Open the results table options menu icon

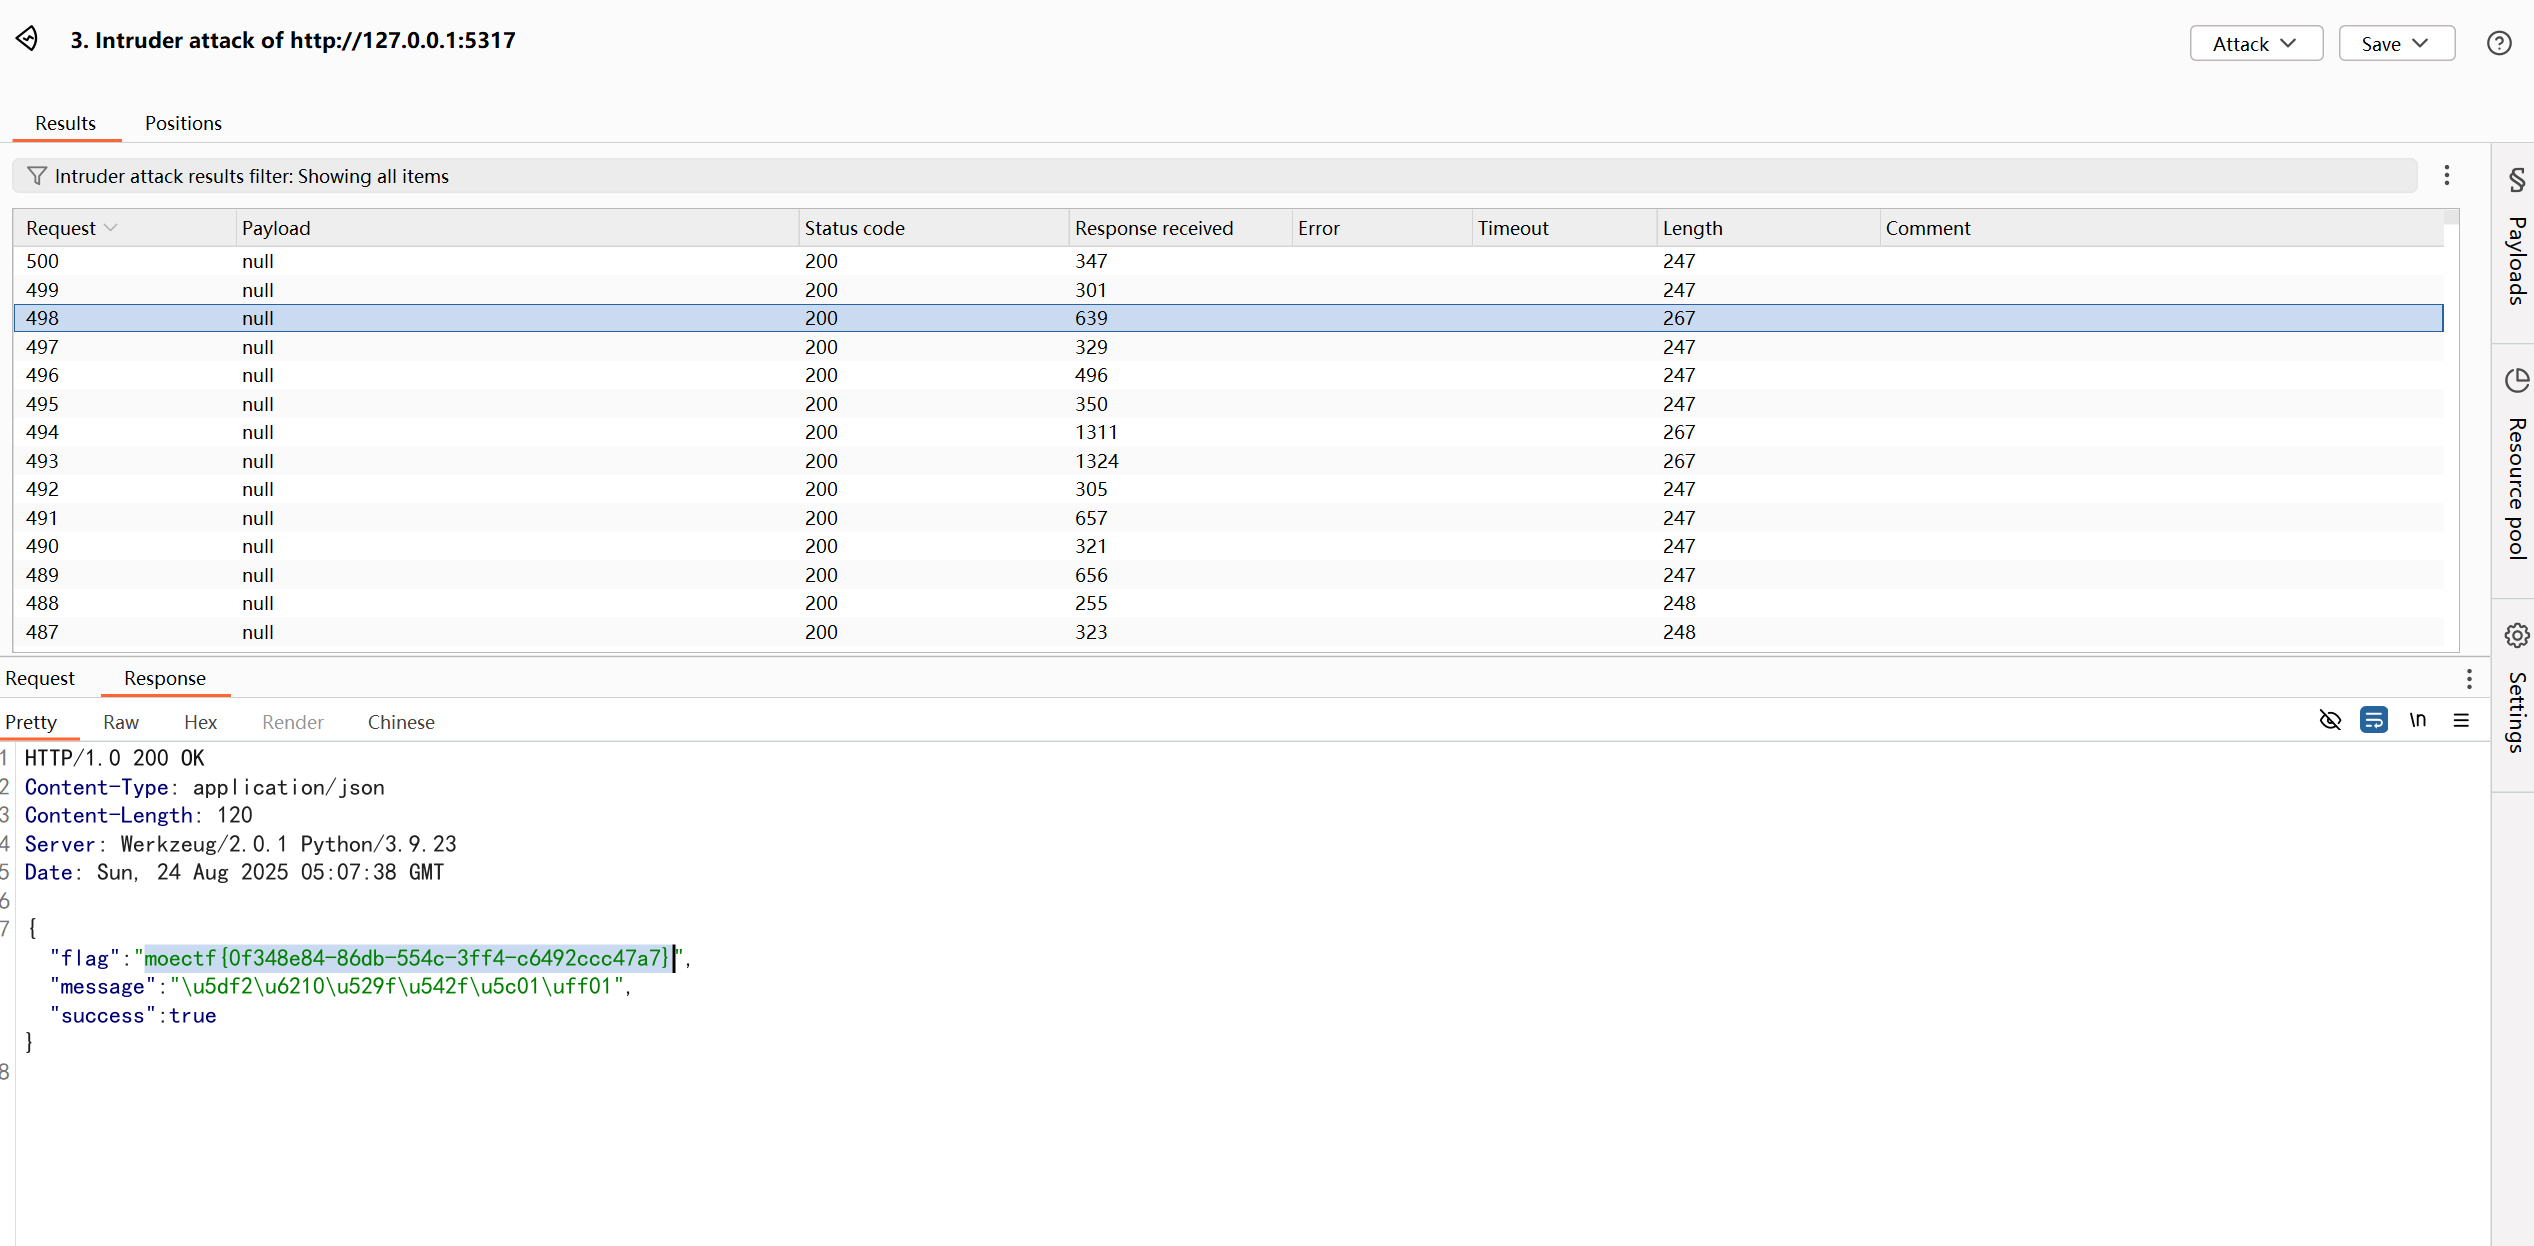pos(2446,176)
